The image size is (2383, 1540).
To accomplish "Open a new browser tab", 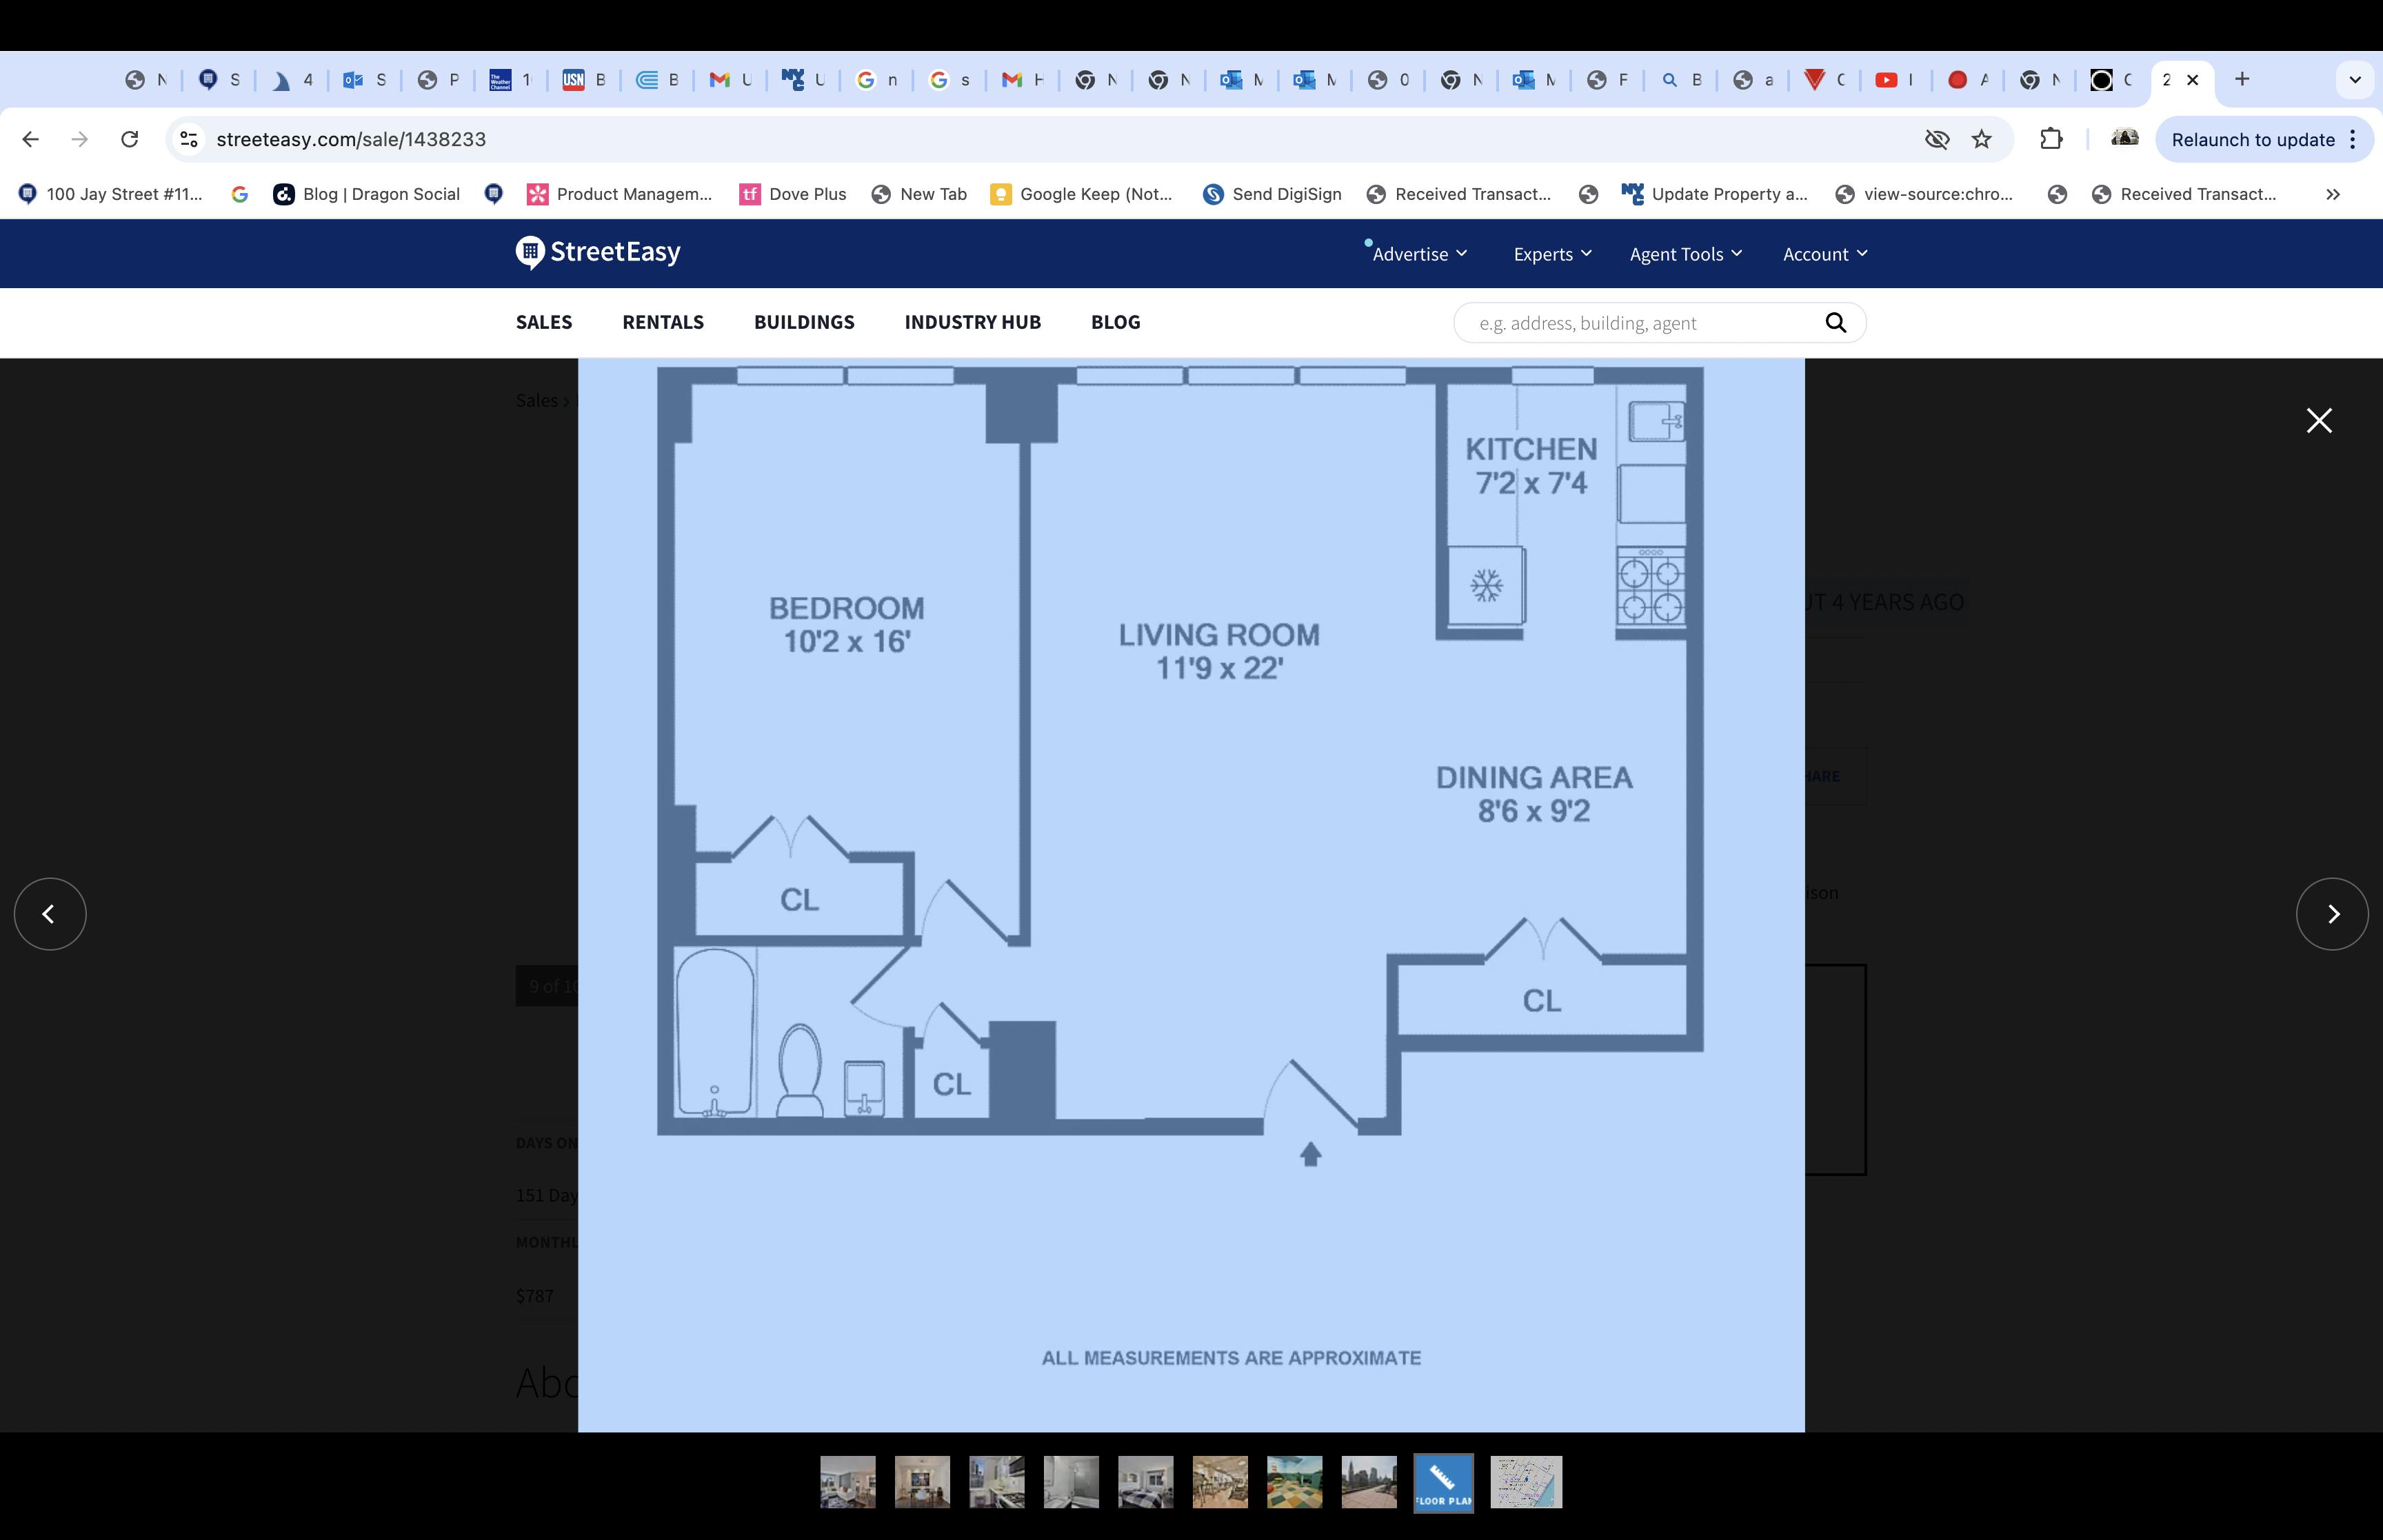I will click(2242, 79).
